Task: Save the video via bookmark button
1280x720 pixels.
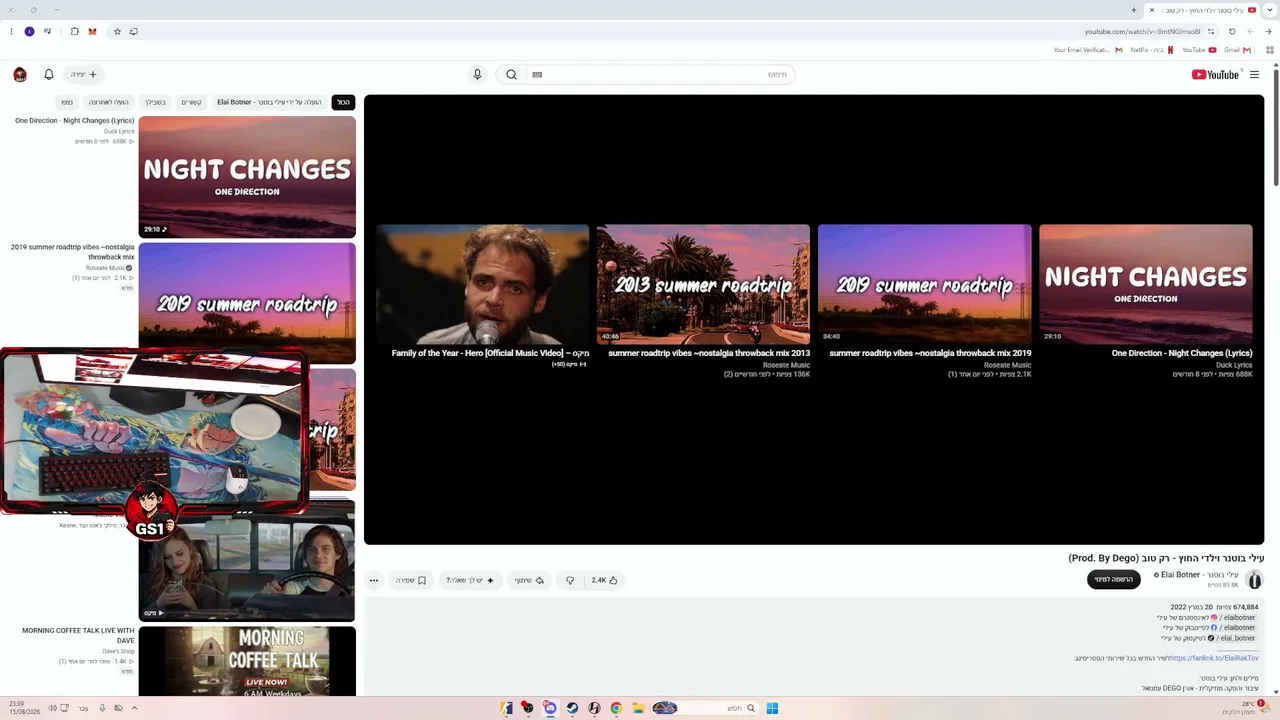Action: 410,580
